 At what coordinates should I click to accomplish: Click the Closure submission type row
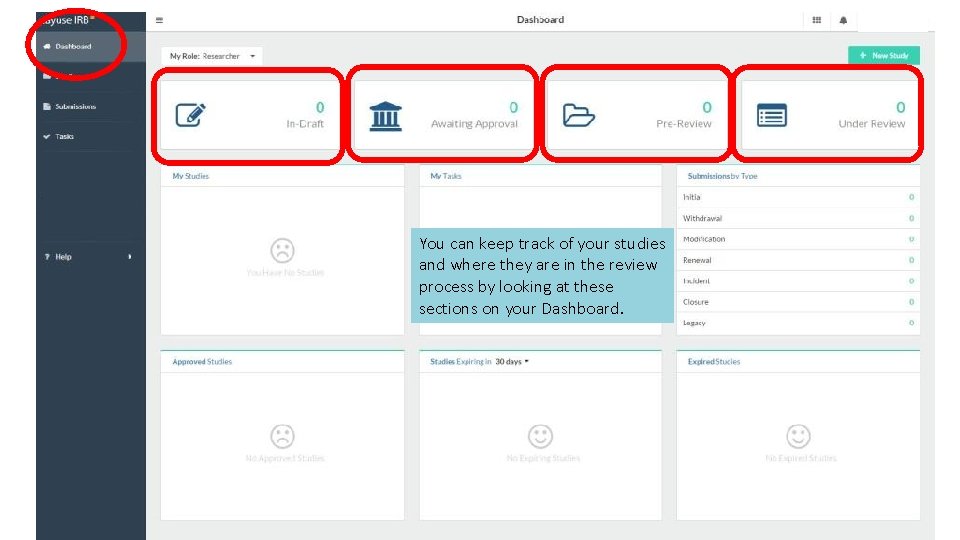click(x=798, y=302)
